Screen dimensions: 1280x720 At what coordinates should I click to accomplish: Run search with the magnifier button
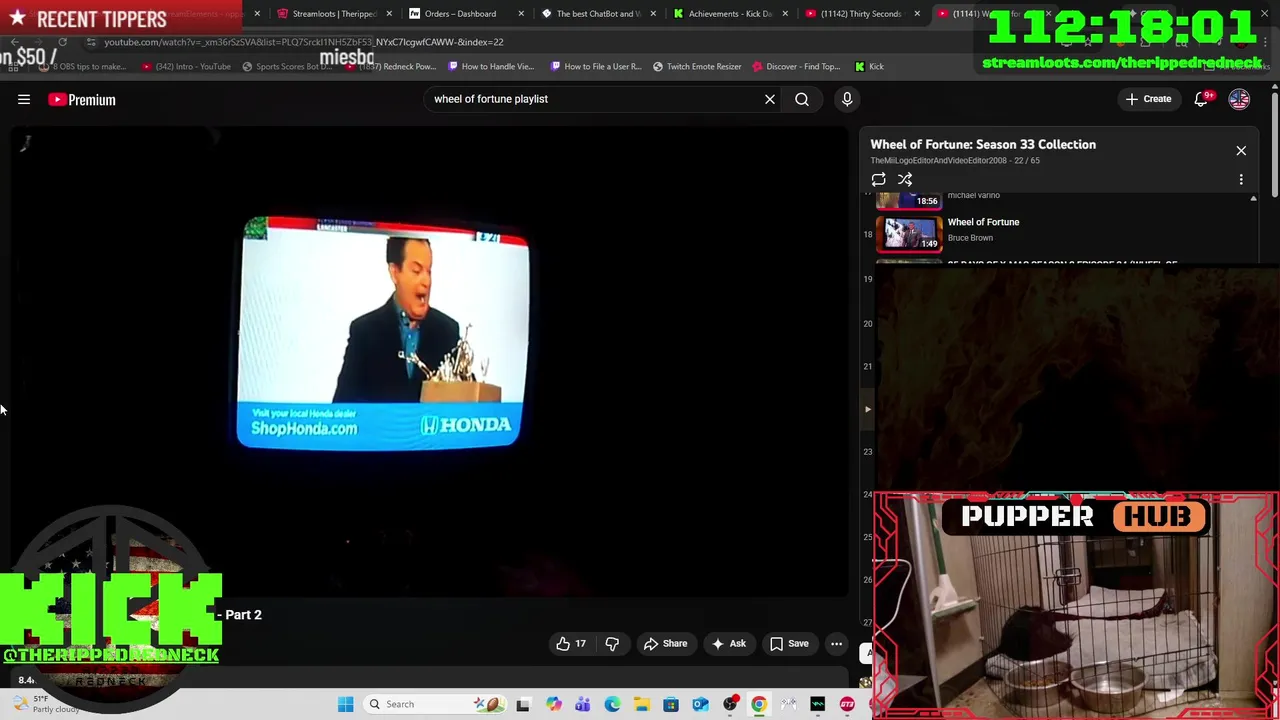point(802,99)
